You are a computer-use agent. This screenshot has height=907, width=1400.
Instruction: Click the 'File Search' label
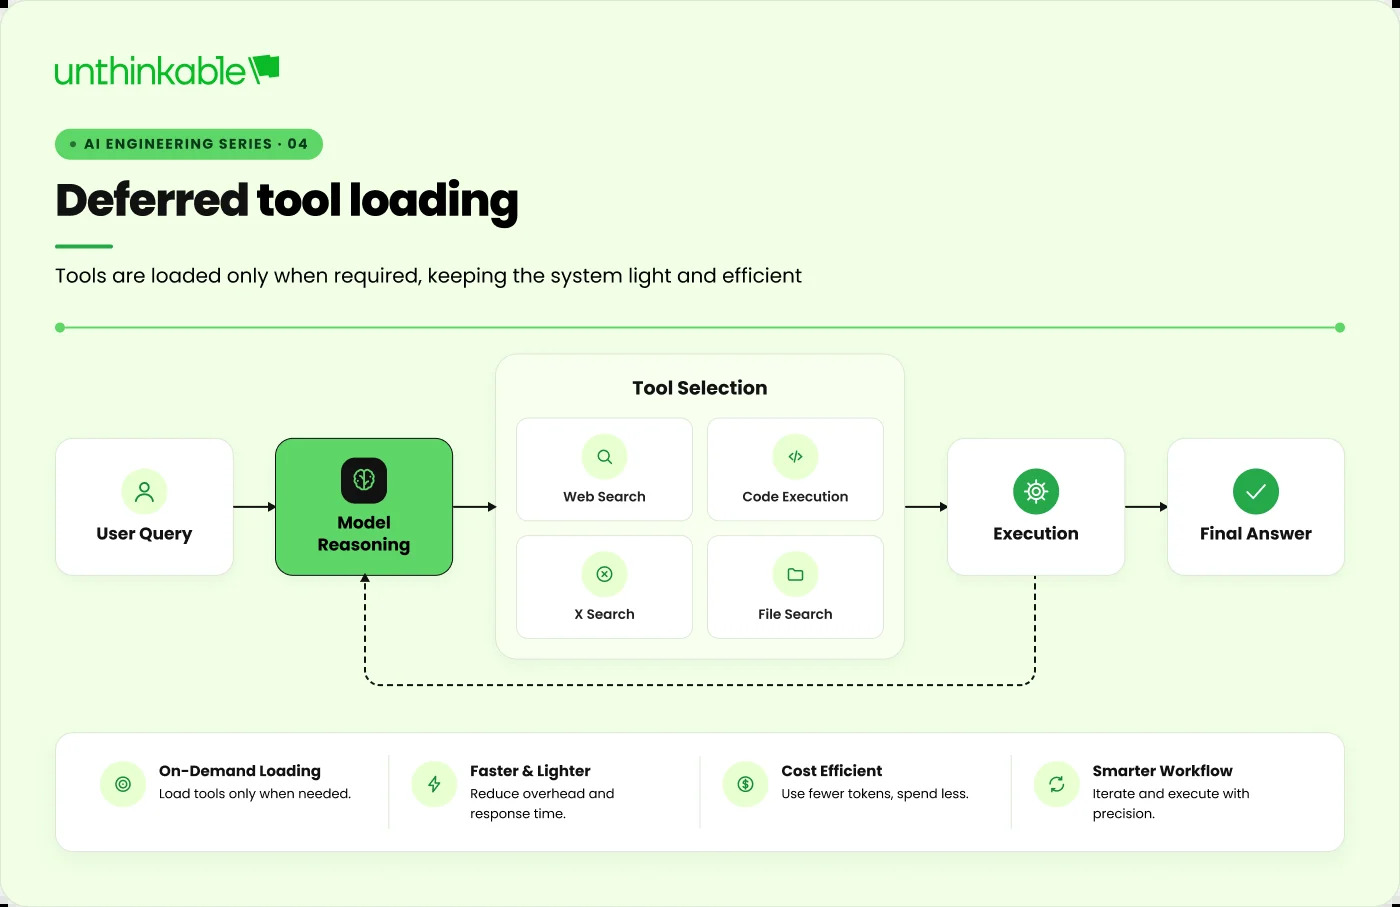[795, 614]
